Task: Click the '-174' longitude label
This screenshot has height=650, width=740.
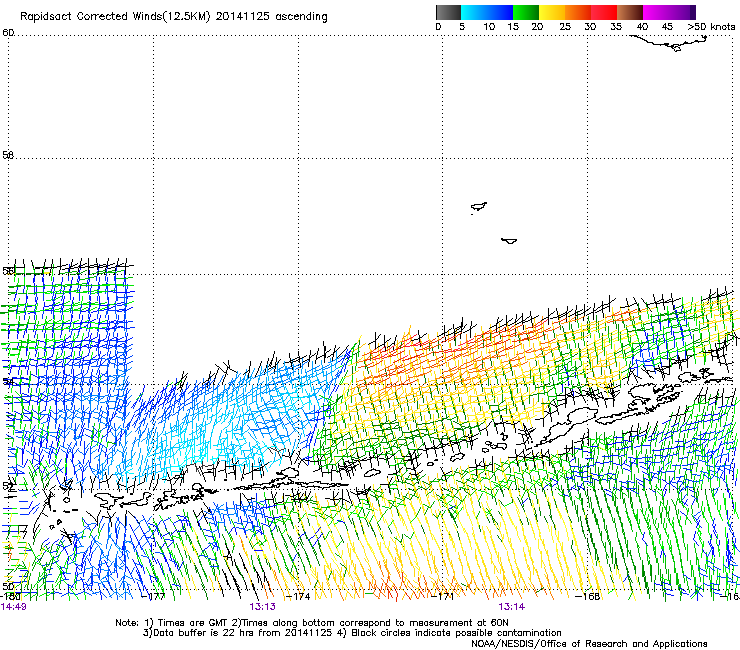Action: click(298, 596)
